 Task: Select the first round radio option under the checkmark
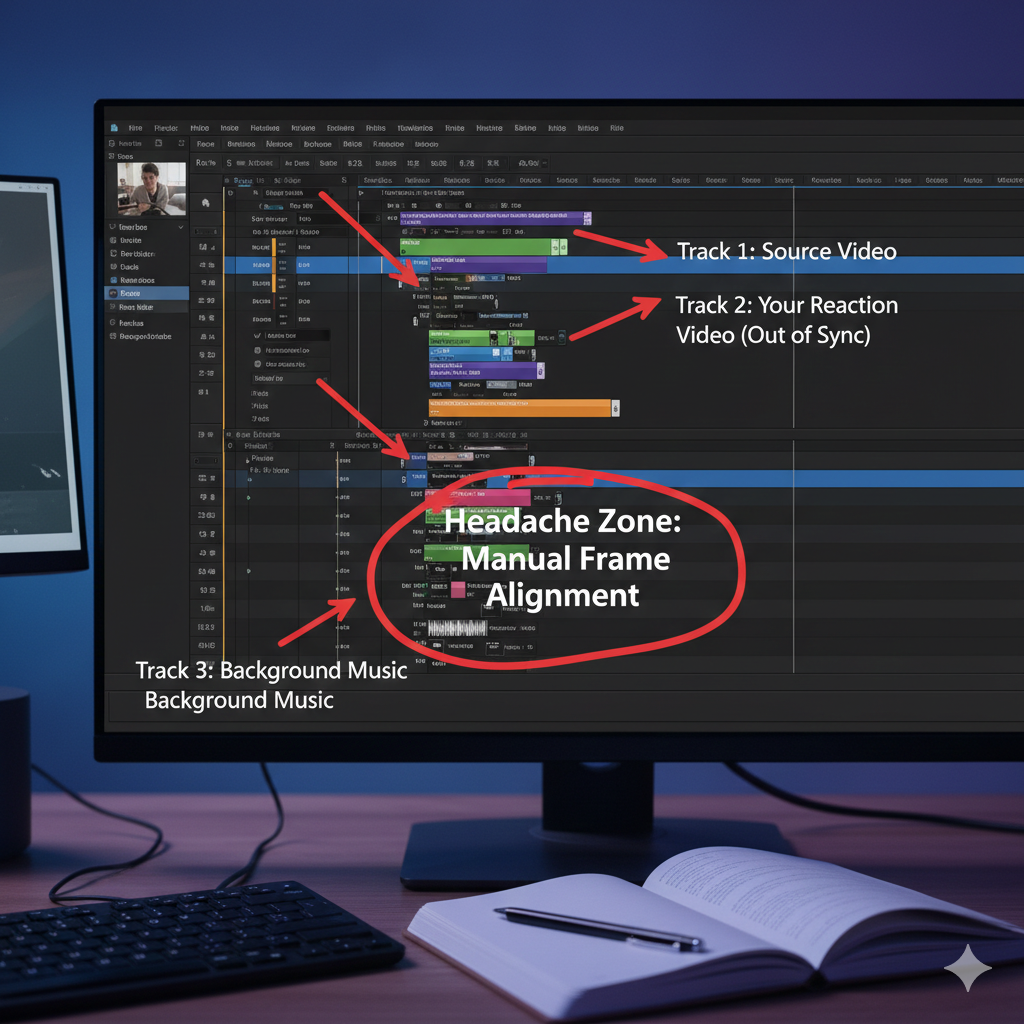click(257, 351)
